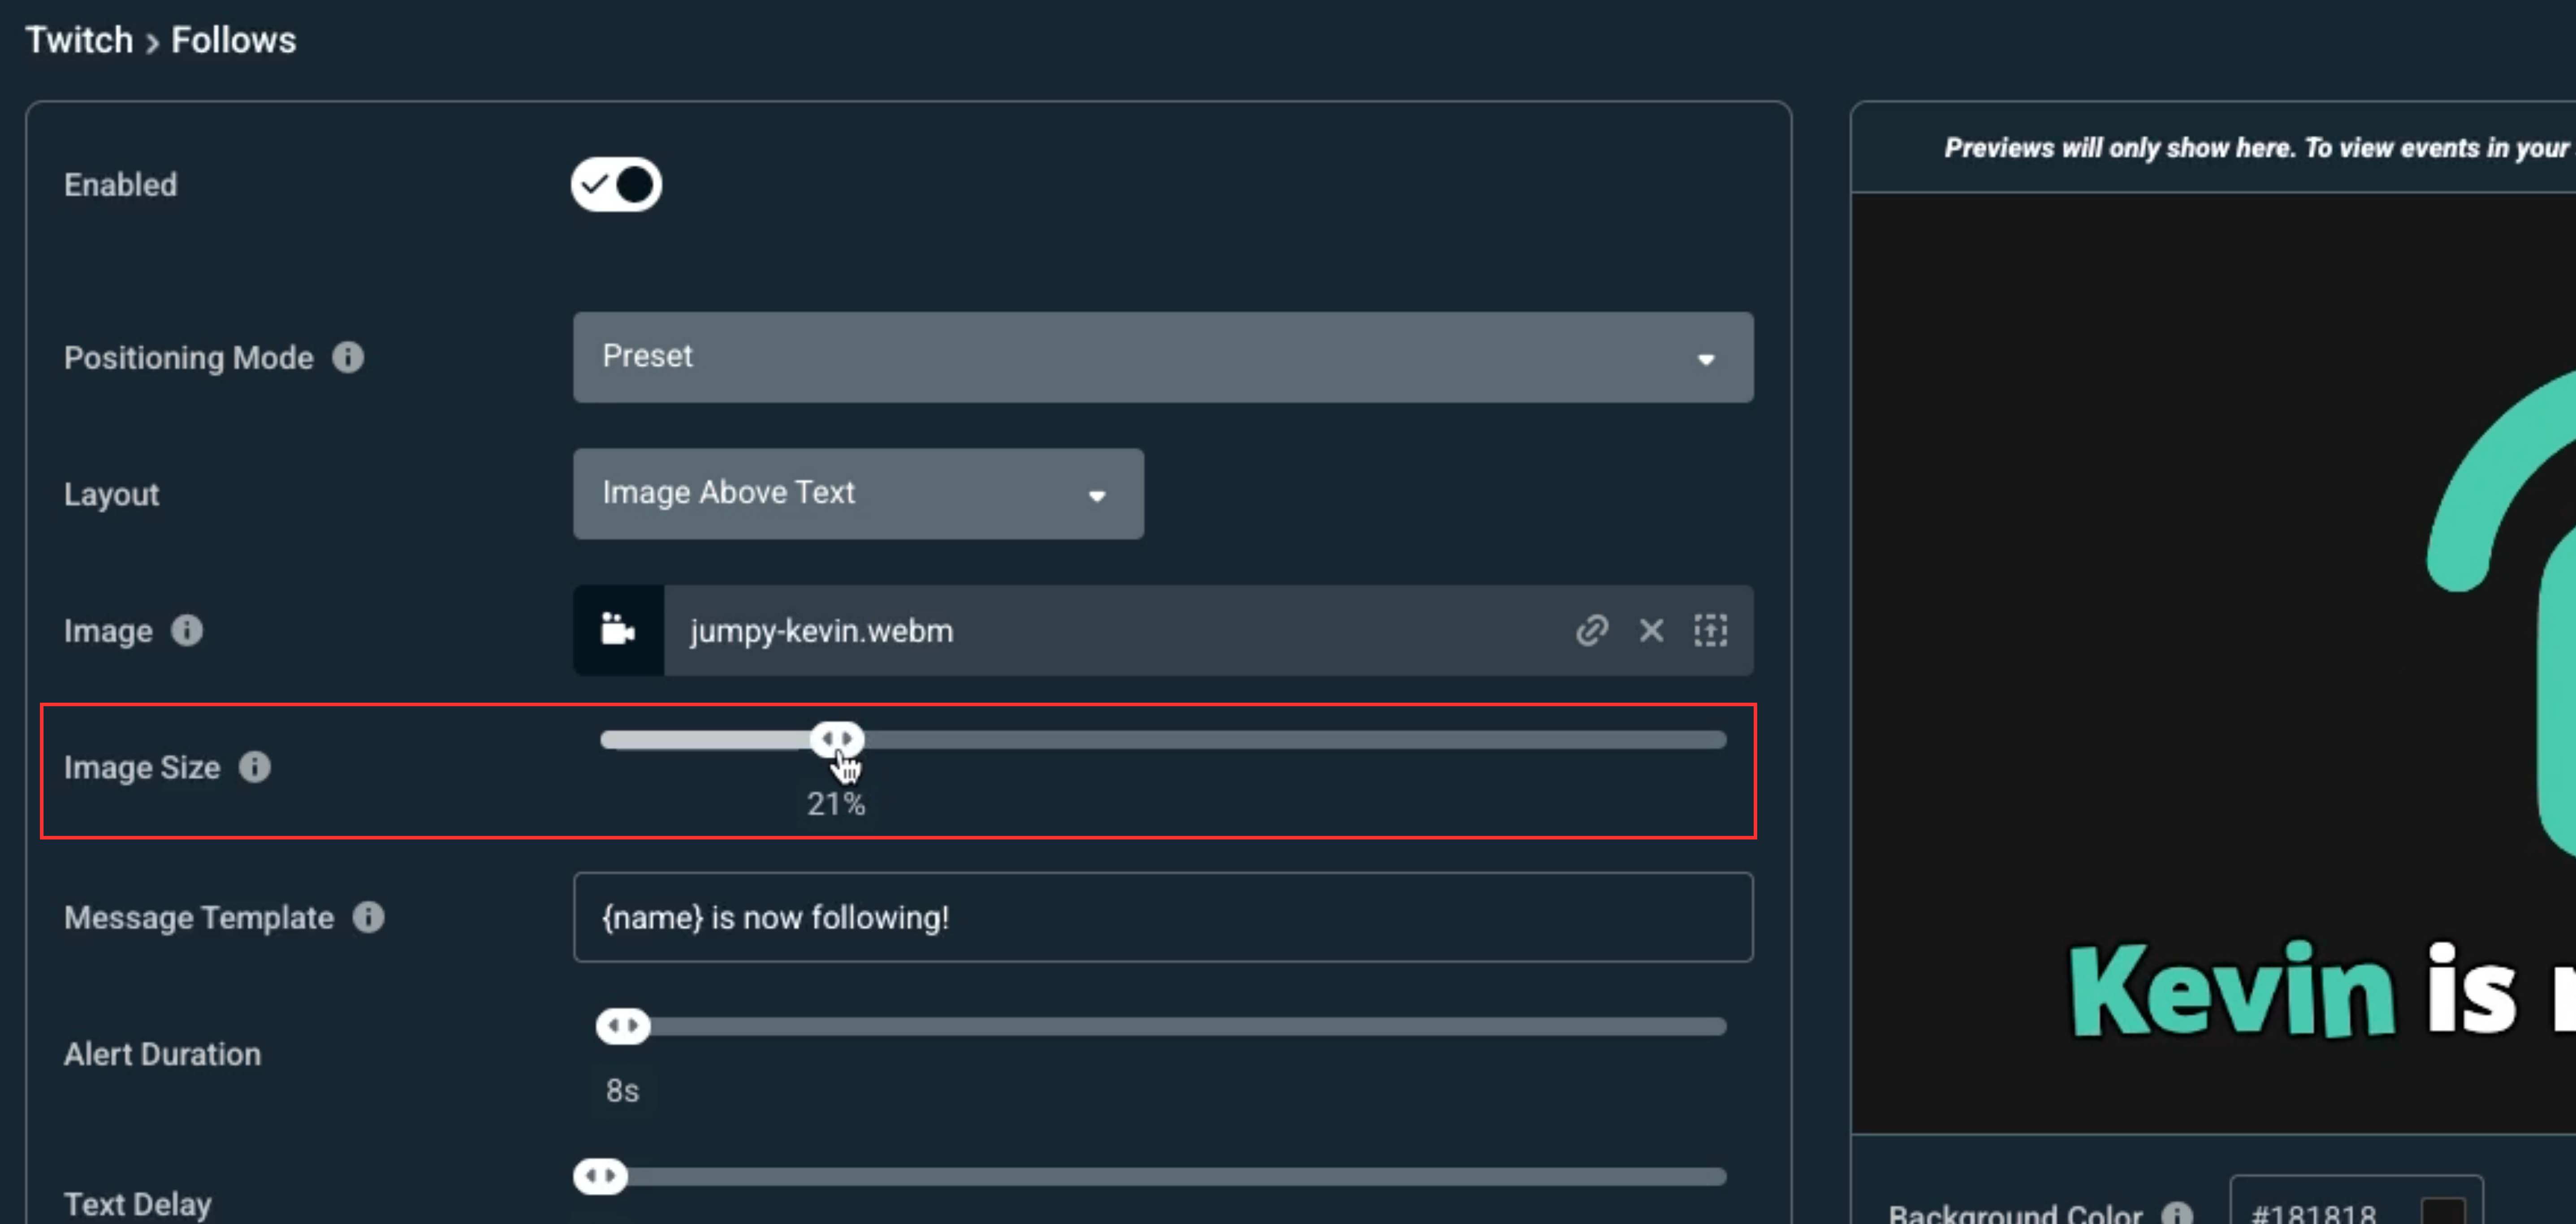2576x1224 pixels.
Task: Click the Image info icon
Action: click(187, 630)
